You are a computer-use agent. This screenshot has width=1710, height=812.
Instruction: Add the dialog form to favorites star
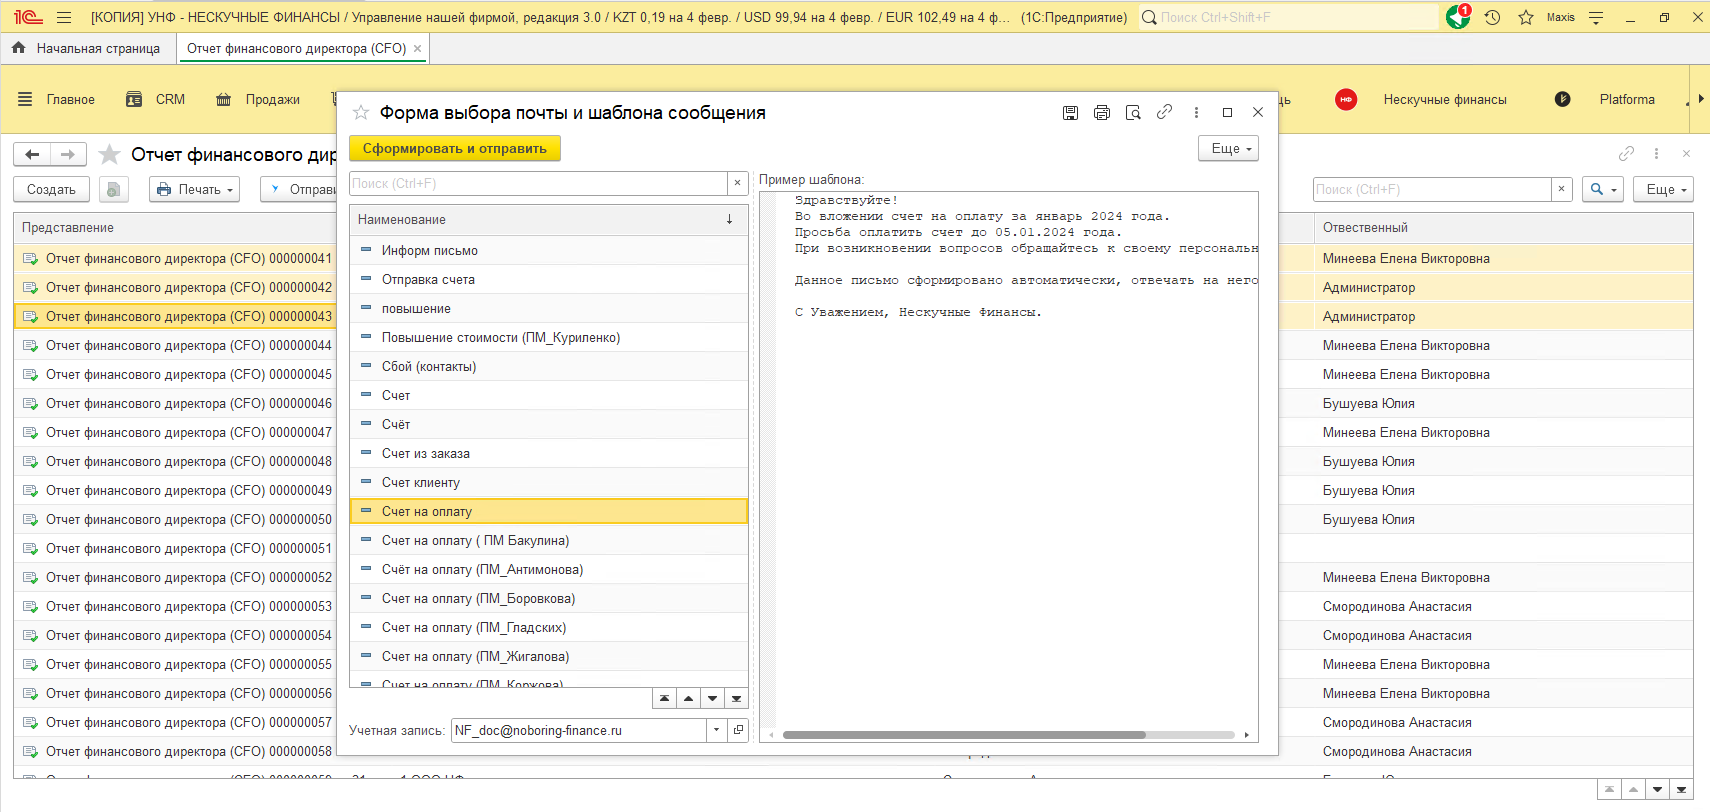(361, 113)
